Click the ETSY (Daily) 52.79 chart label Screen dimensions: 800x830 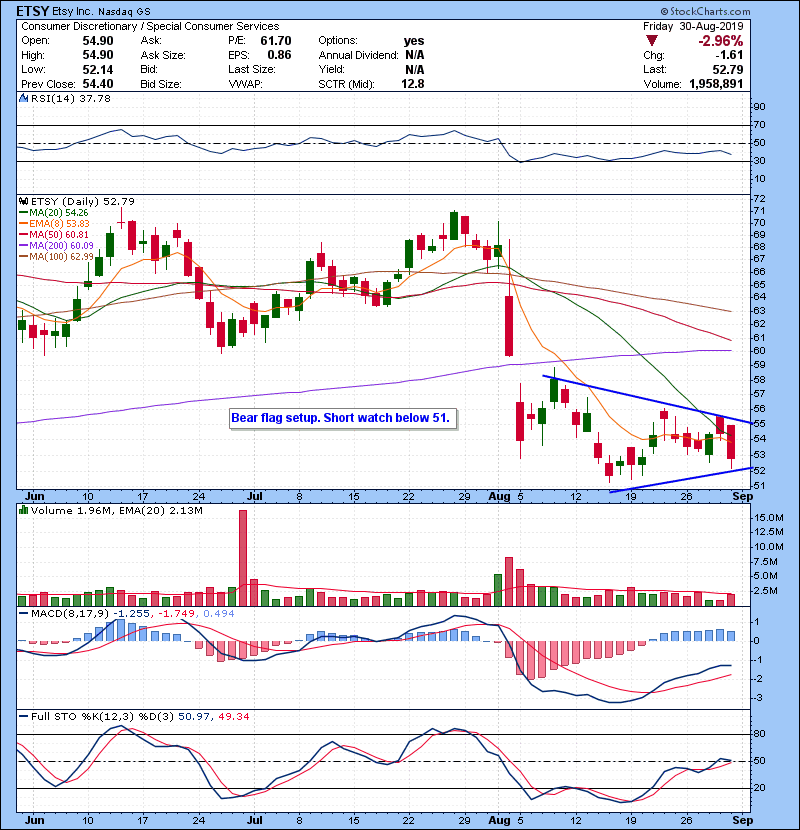click(x=83, y=202)
